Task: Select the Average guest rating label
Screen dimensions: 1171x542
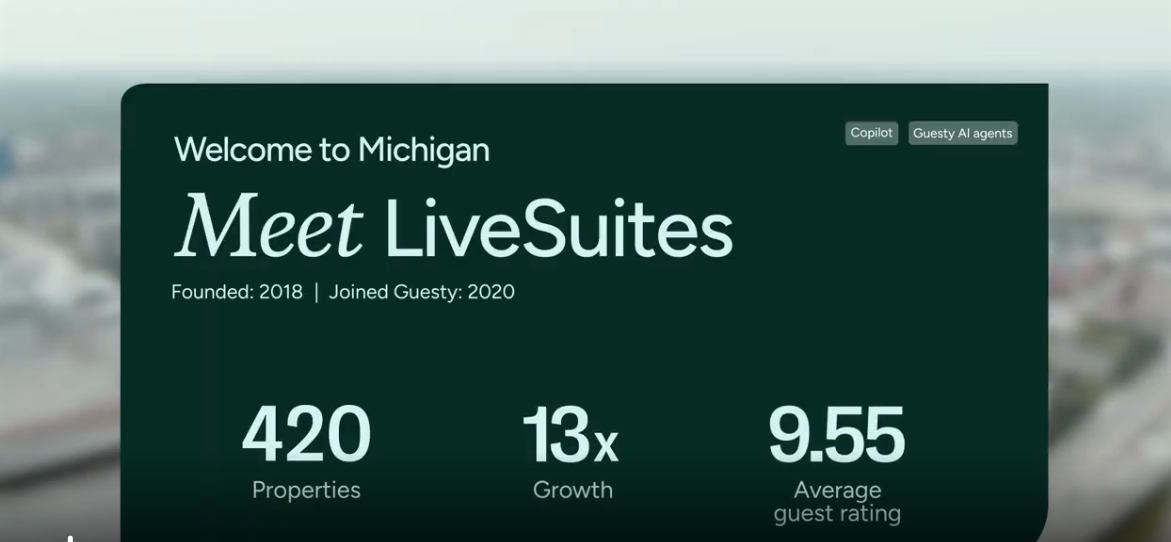Action: (x=837, y=502)
